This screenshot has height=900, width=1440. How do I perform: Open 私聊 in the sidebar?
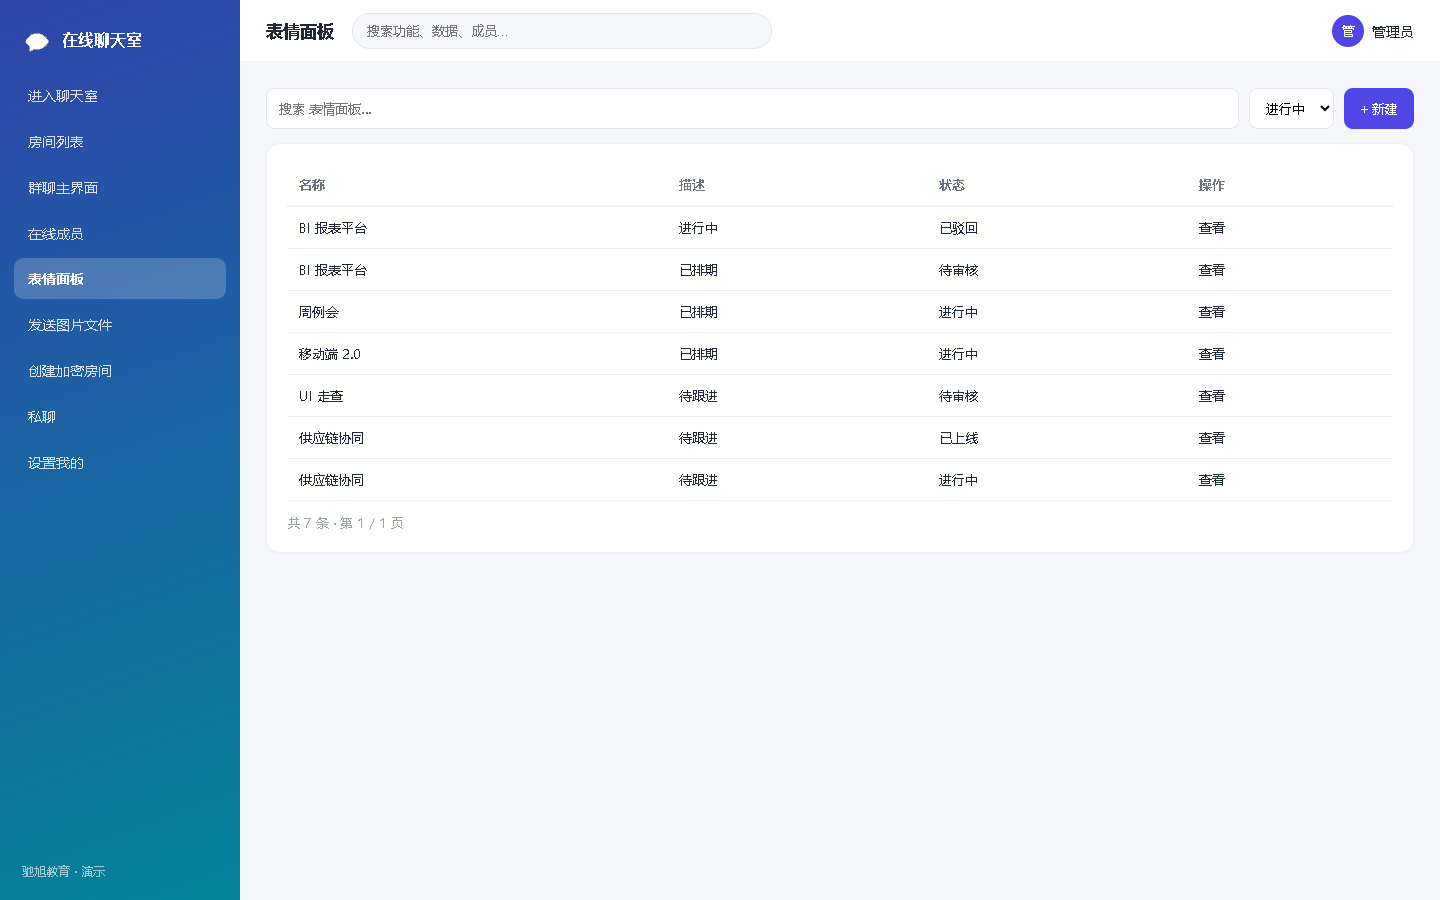point(120,417)
